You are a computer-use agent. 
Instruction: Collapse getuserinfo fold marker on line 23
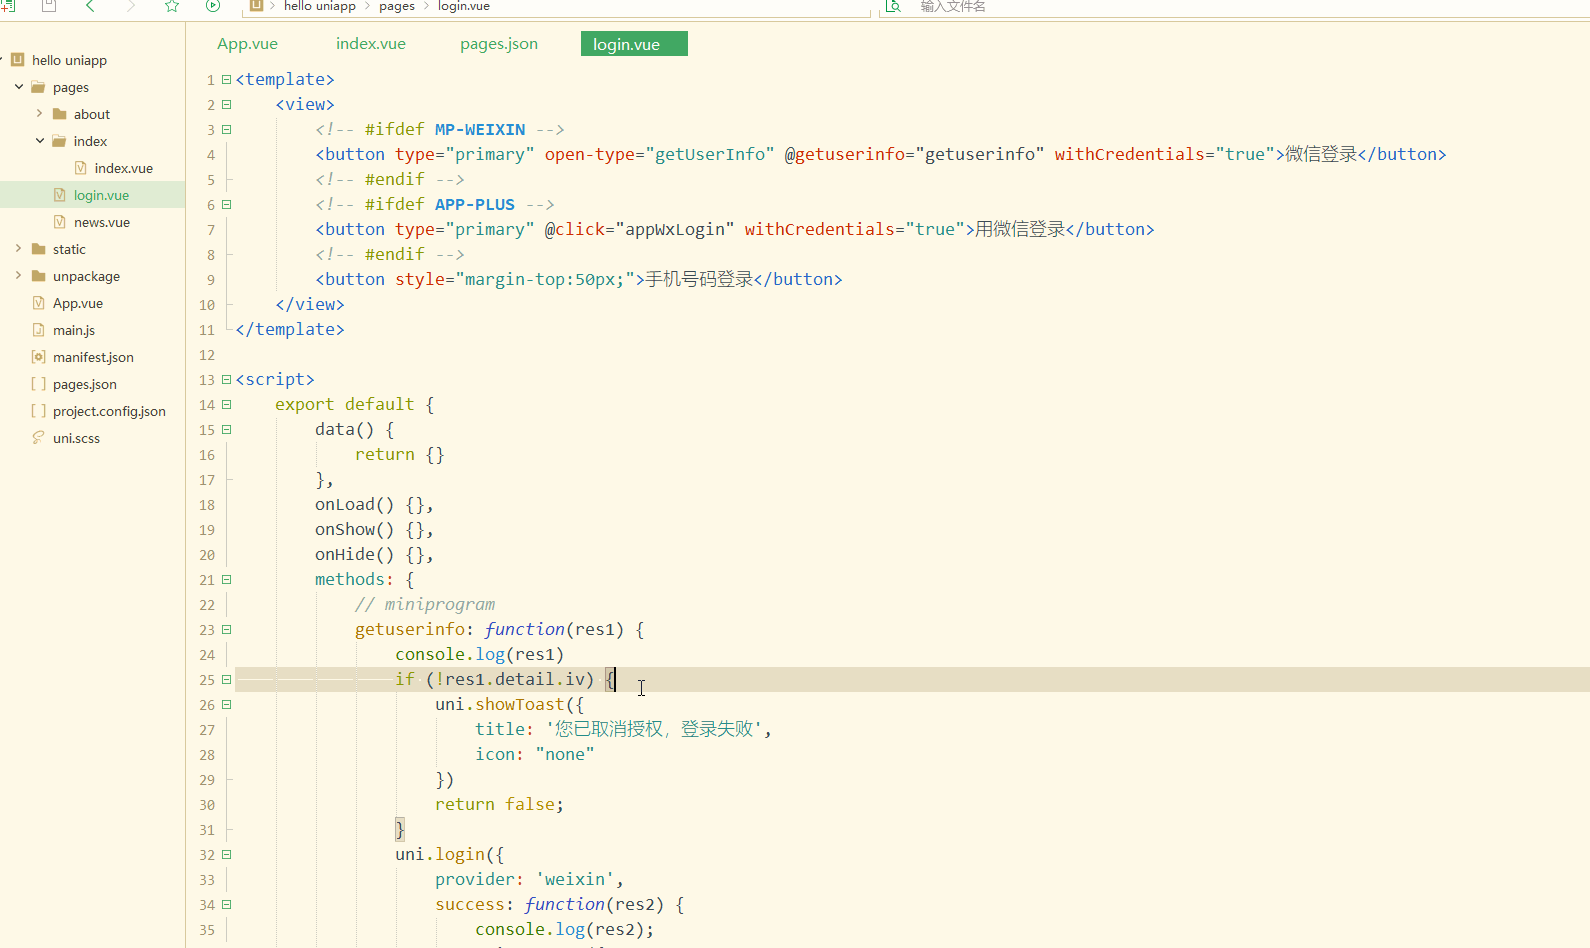click(x=226, y=629)
